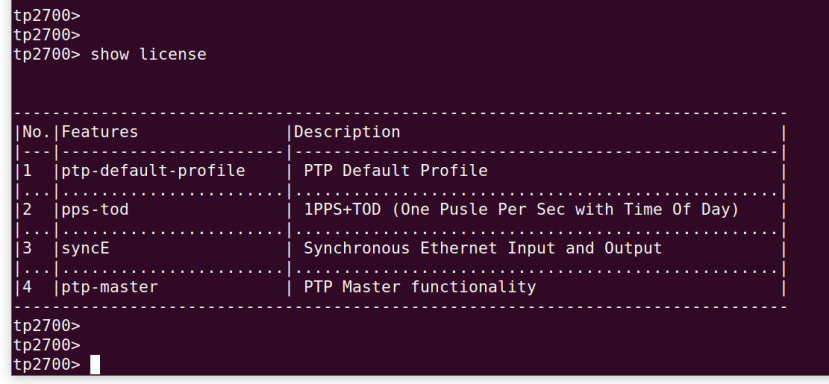Image resolution: width=829 pixels, height=384 pixels.
Task: Click the 'PTP Master functionality' description
Action: (x=420, y=287)
